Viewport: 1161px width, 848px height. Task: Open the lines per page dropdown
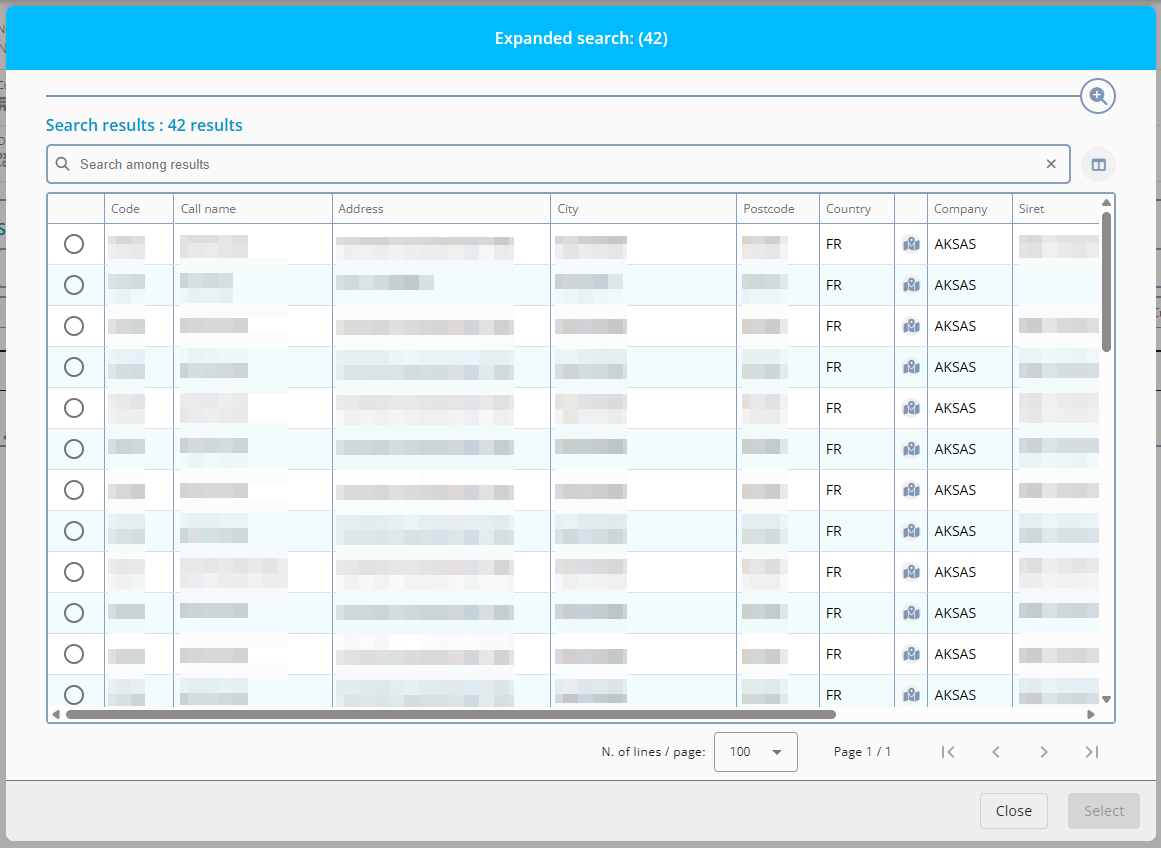click(755, 752)
